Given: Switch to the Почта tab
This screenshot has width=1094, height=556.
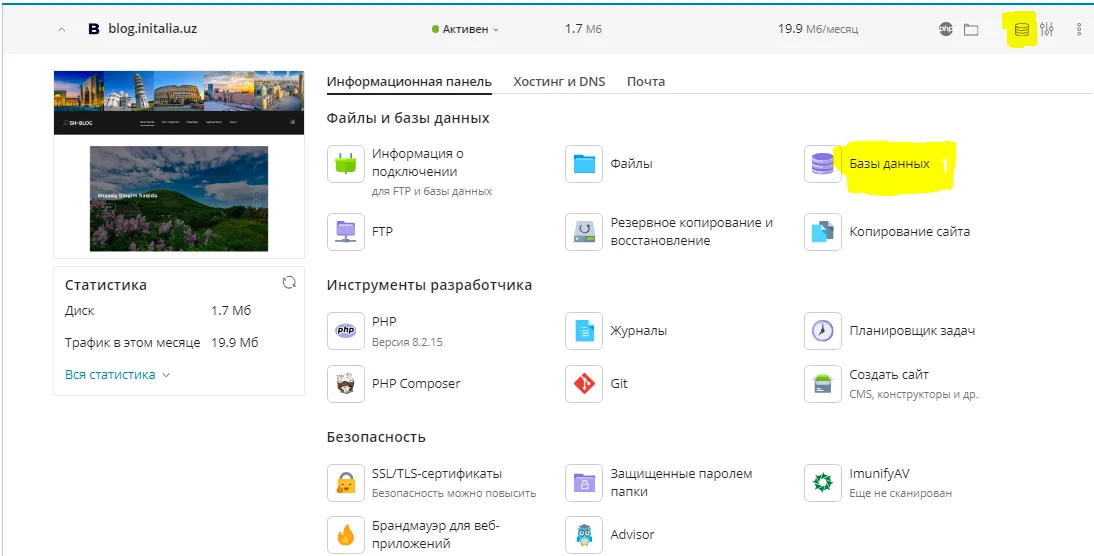Looking at the screenshot, I should click(x=645, y=82).
